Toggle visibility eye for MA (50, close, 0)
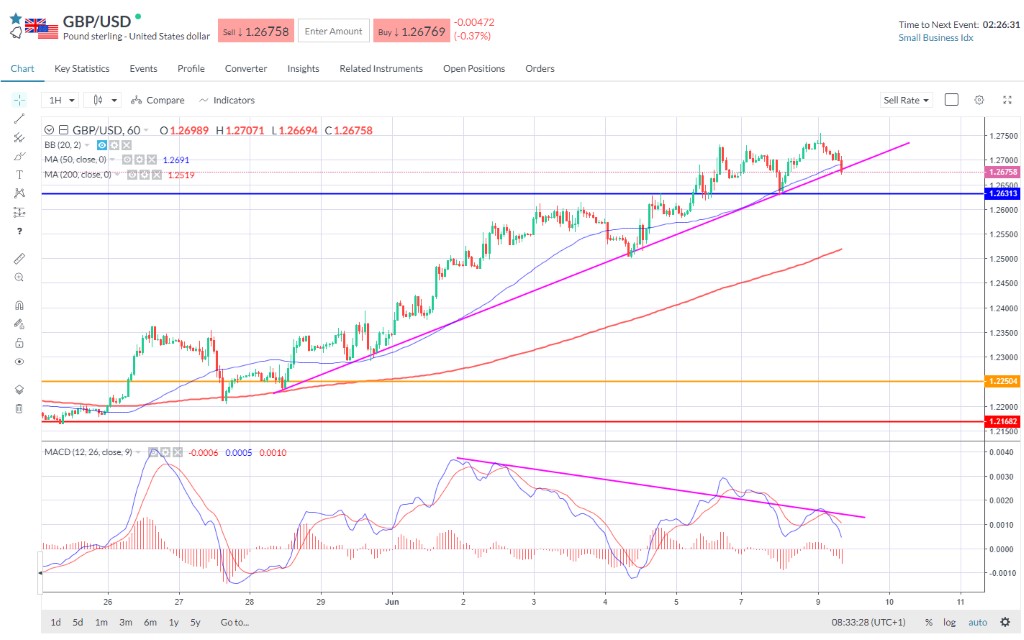The width and height of the screenshot is (1024, 640). coord(127,159)
